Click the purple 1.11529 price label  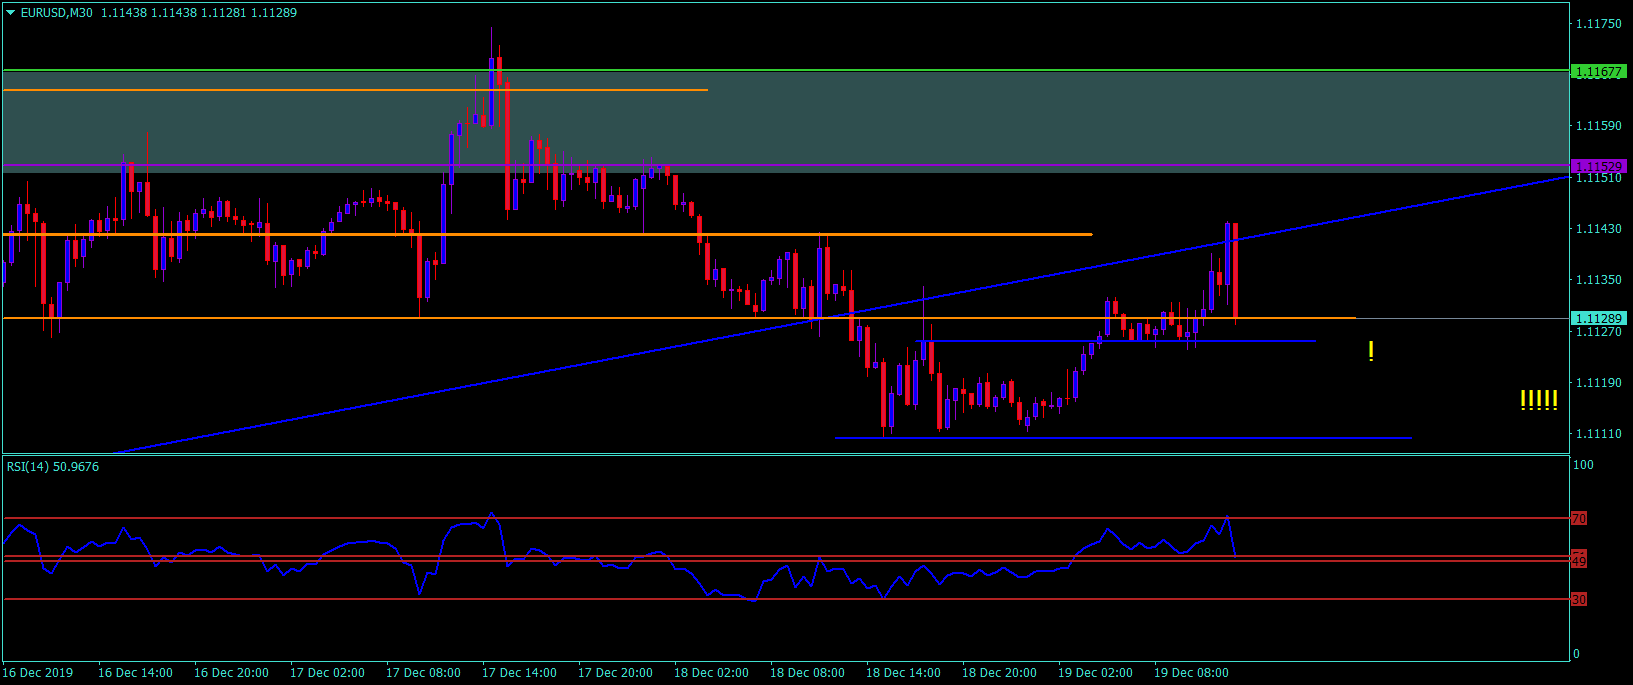[1599, 166]
